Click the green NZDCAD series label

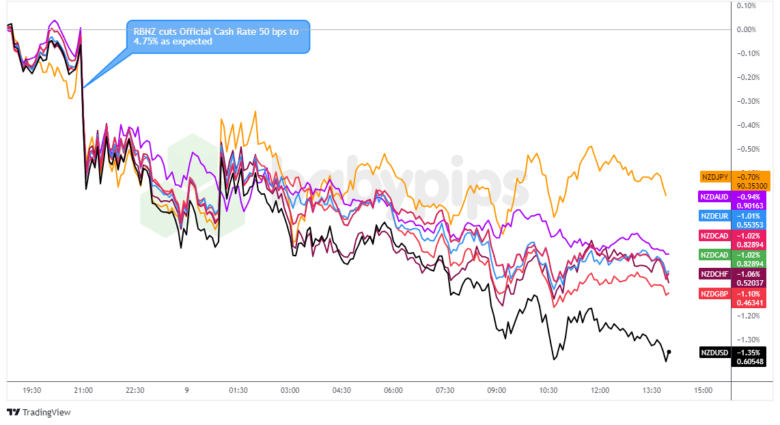tap(715, 254)
